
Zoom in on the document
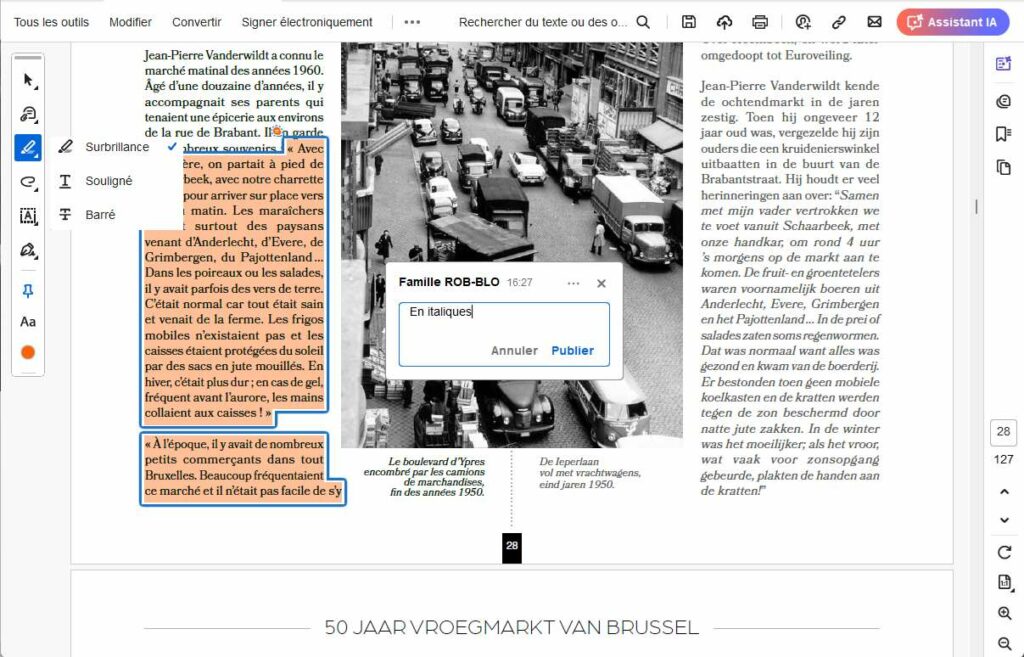point(1004,613)
